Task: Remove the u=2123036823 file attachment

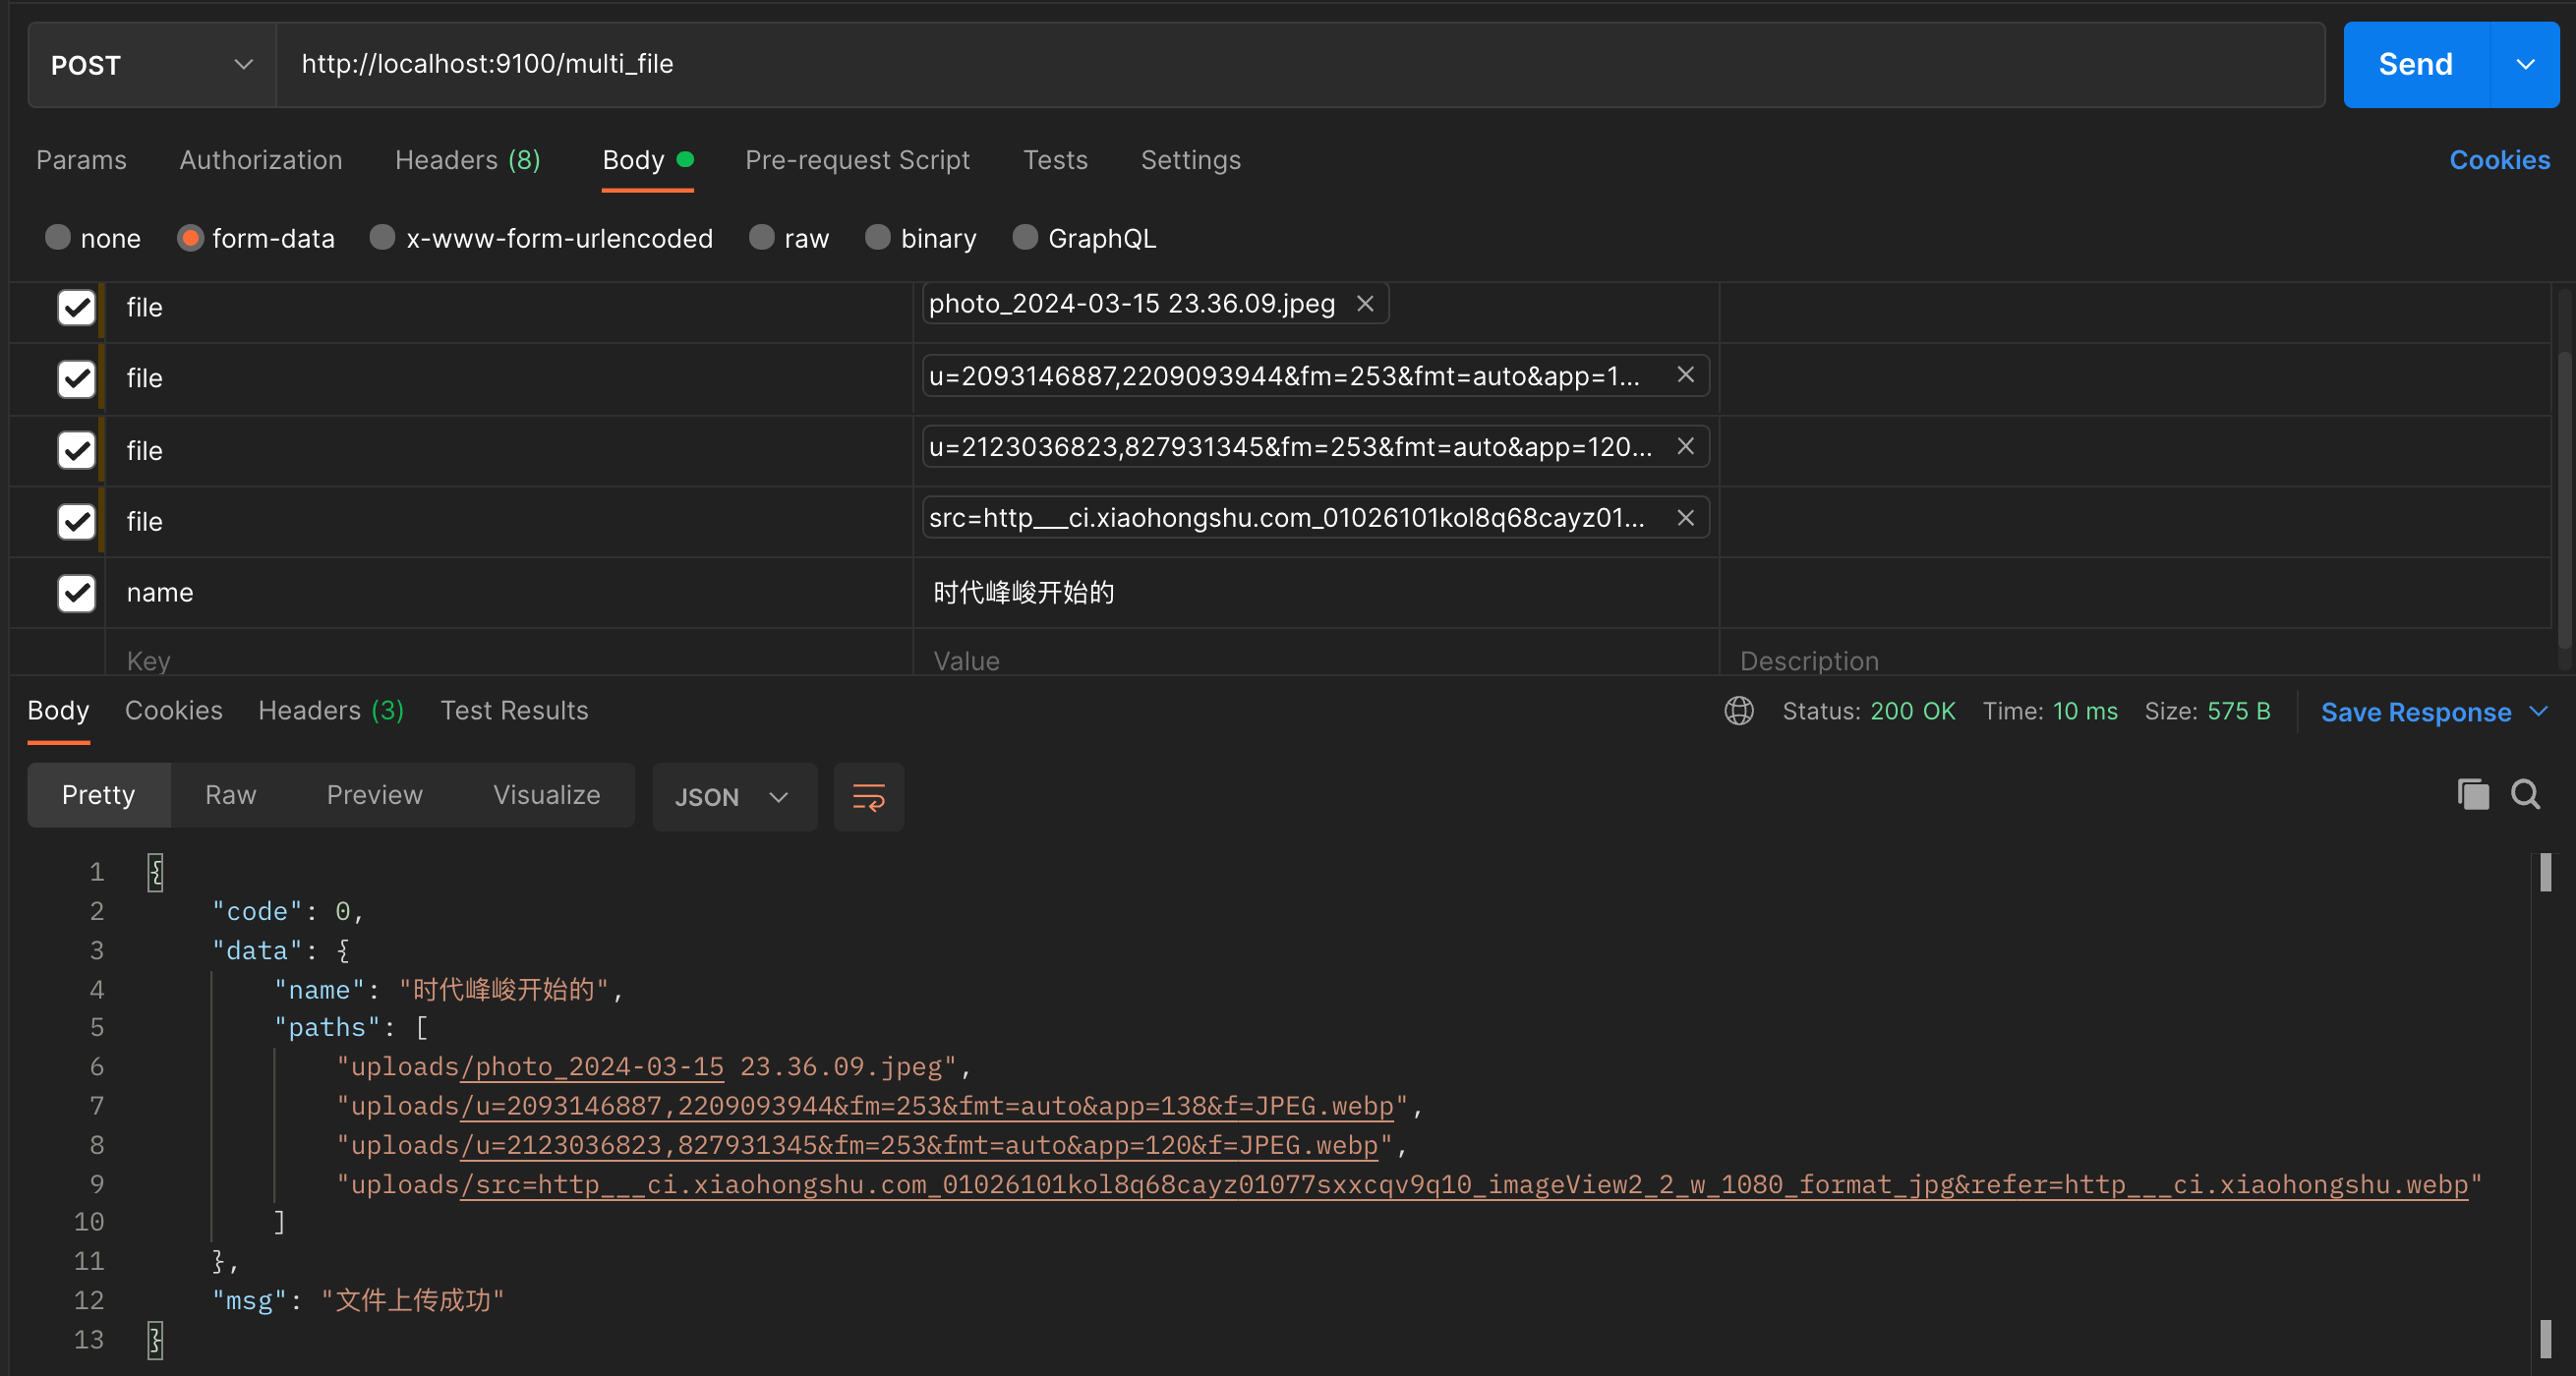Action: (x=1685, y=446)
